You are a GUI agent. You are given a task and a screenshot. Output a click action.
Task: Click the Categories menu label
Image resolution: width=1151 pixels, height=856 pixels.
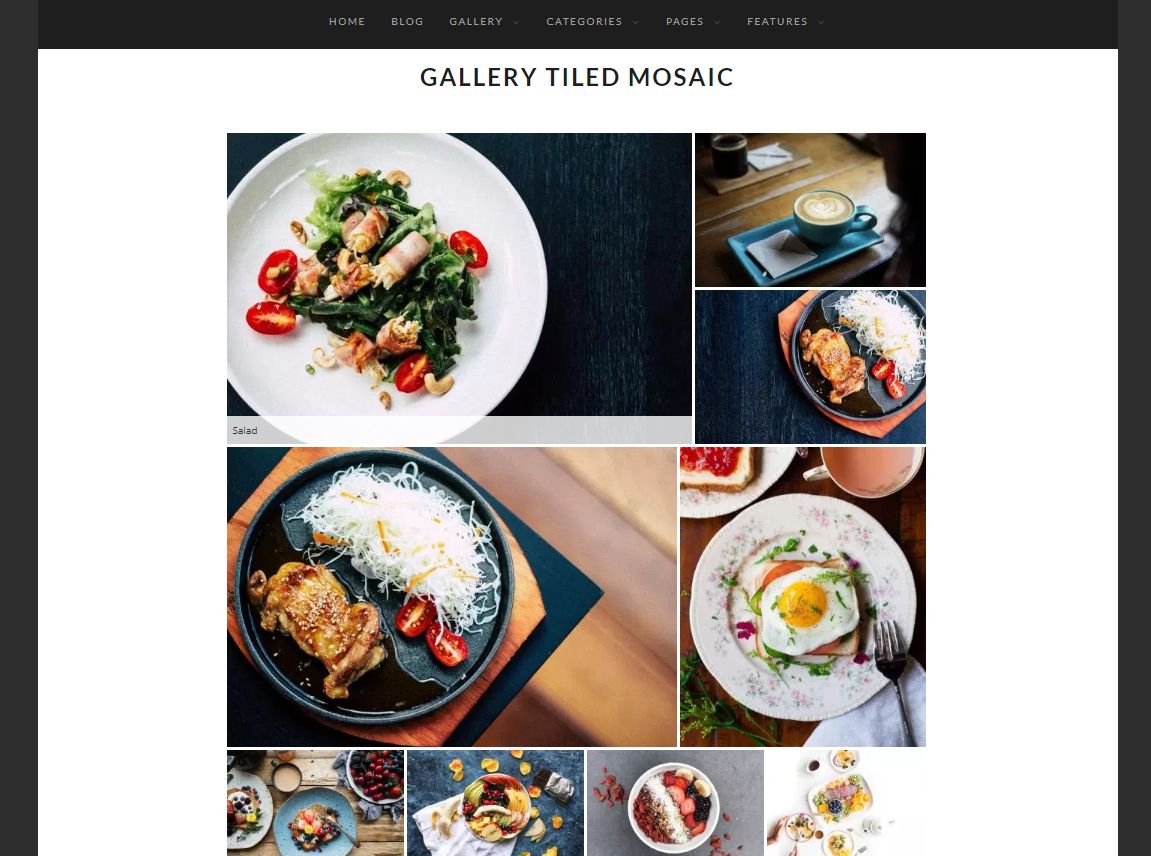coord(584,21)
